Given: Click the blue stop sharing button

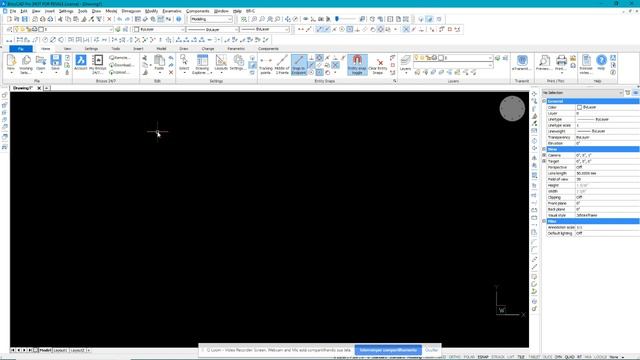Looking at the screenshot, I should (x=388, y=350).
